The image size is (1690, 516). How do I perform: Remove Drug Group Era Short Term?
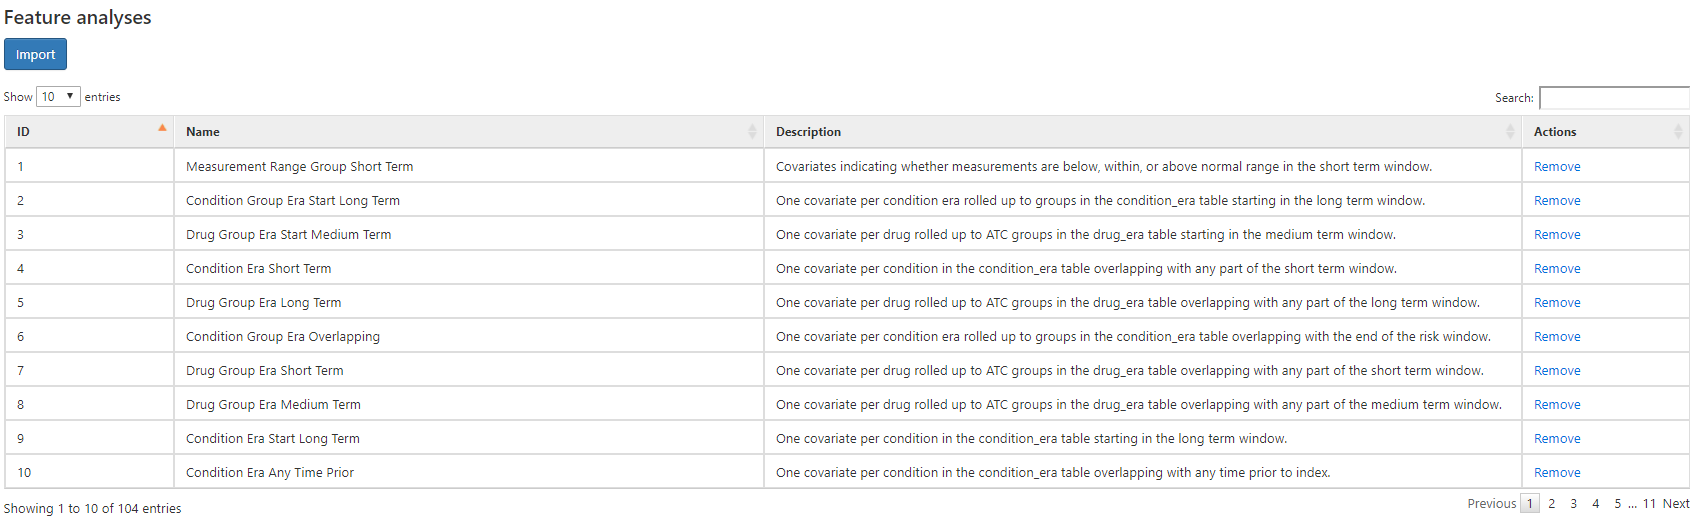pyautogui.click(x=1557, y=371)
